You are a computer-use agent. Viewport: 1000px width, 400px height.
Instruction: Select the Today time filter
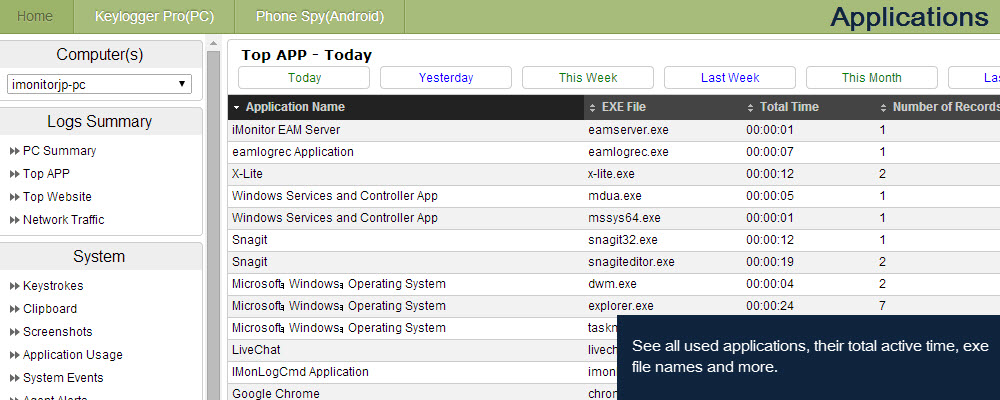point(304,78)
